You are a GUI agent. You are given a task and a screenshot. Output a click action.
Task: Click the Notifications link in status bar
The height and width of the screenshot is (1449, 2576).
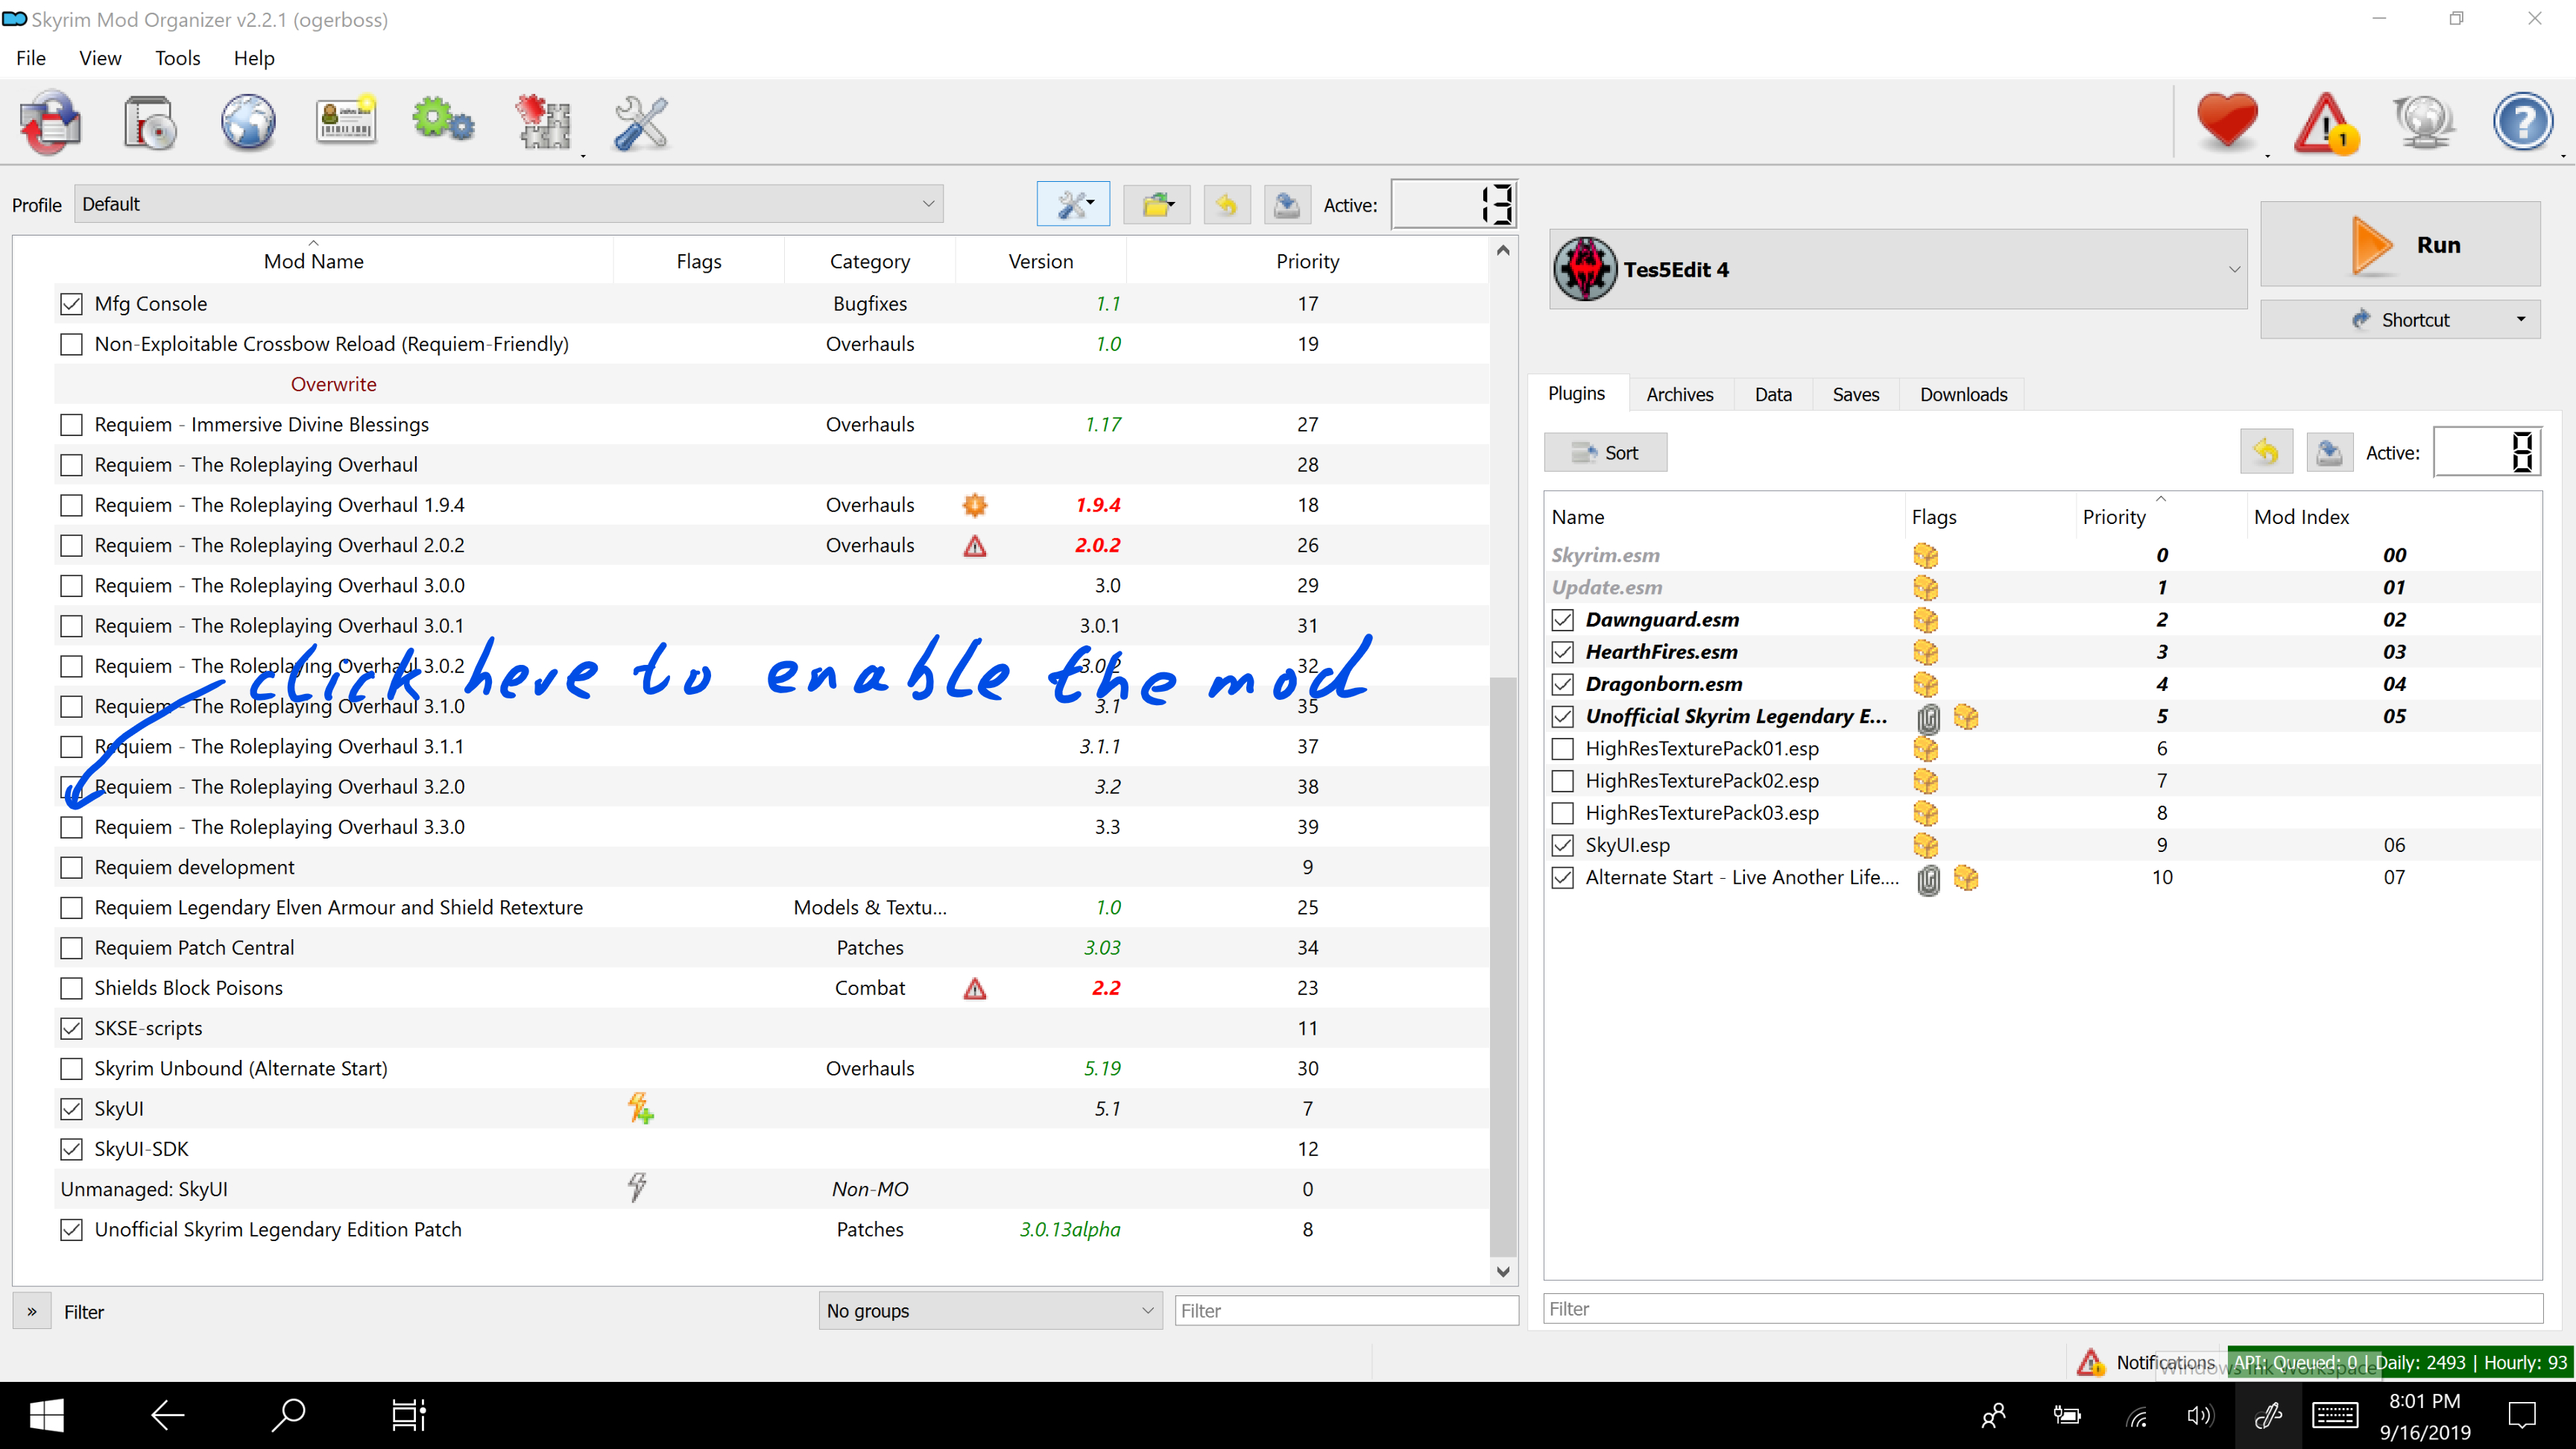pyautogui.click(x=2165, y=1362)
